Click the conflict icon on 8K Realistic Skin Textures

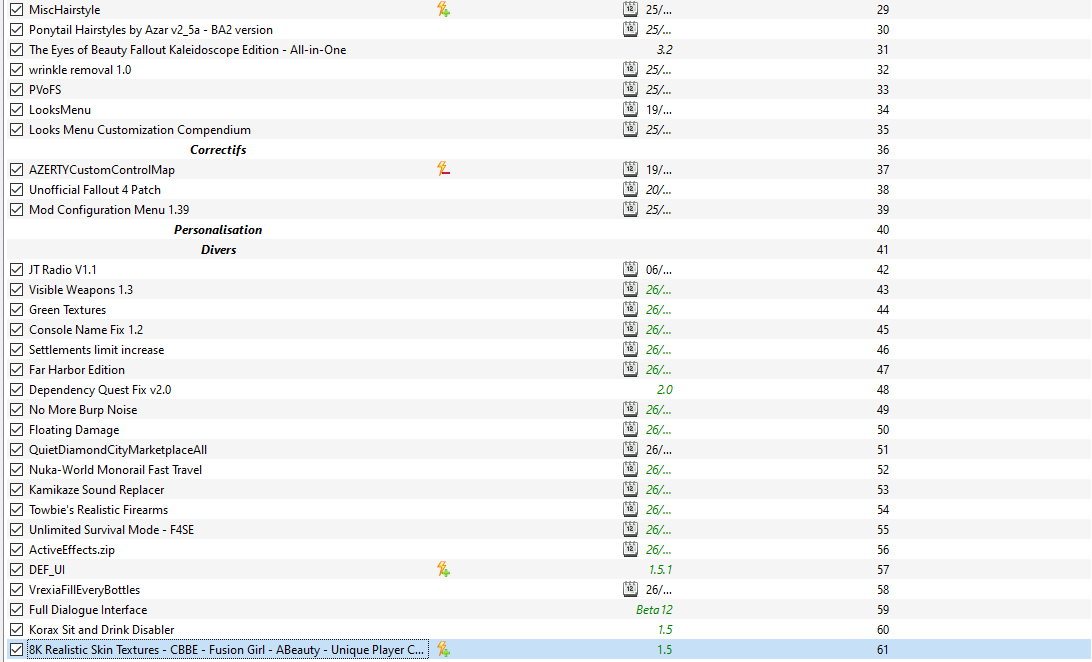coord(443,650)
